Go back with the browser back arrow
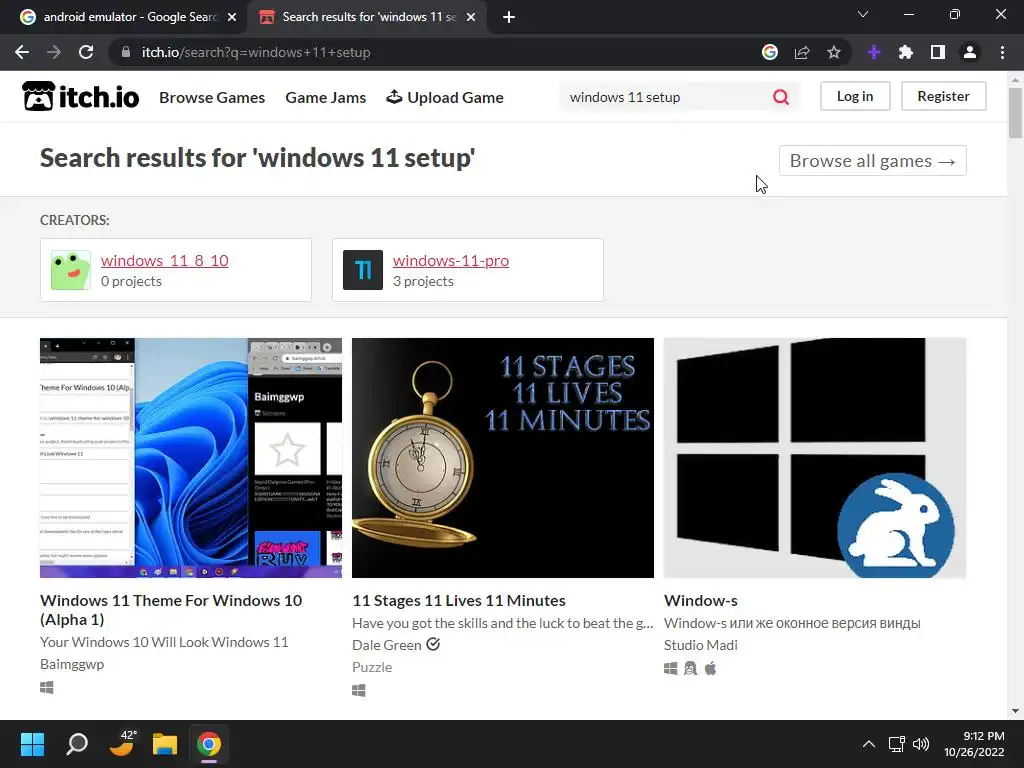Screen dimensions: 1024x768 click(22, 52)
